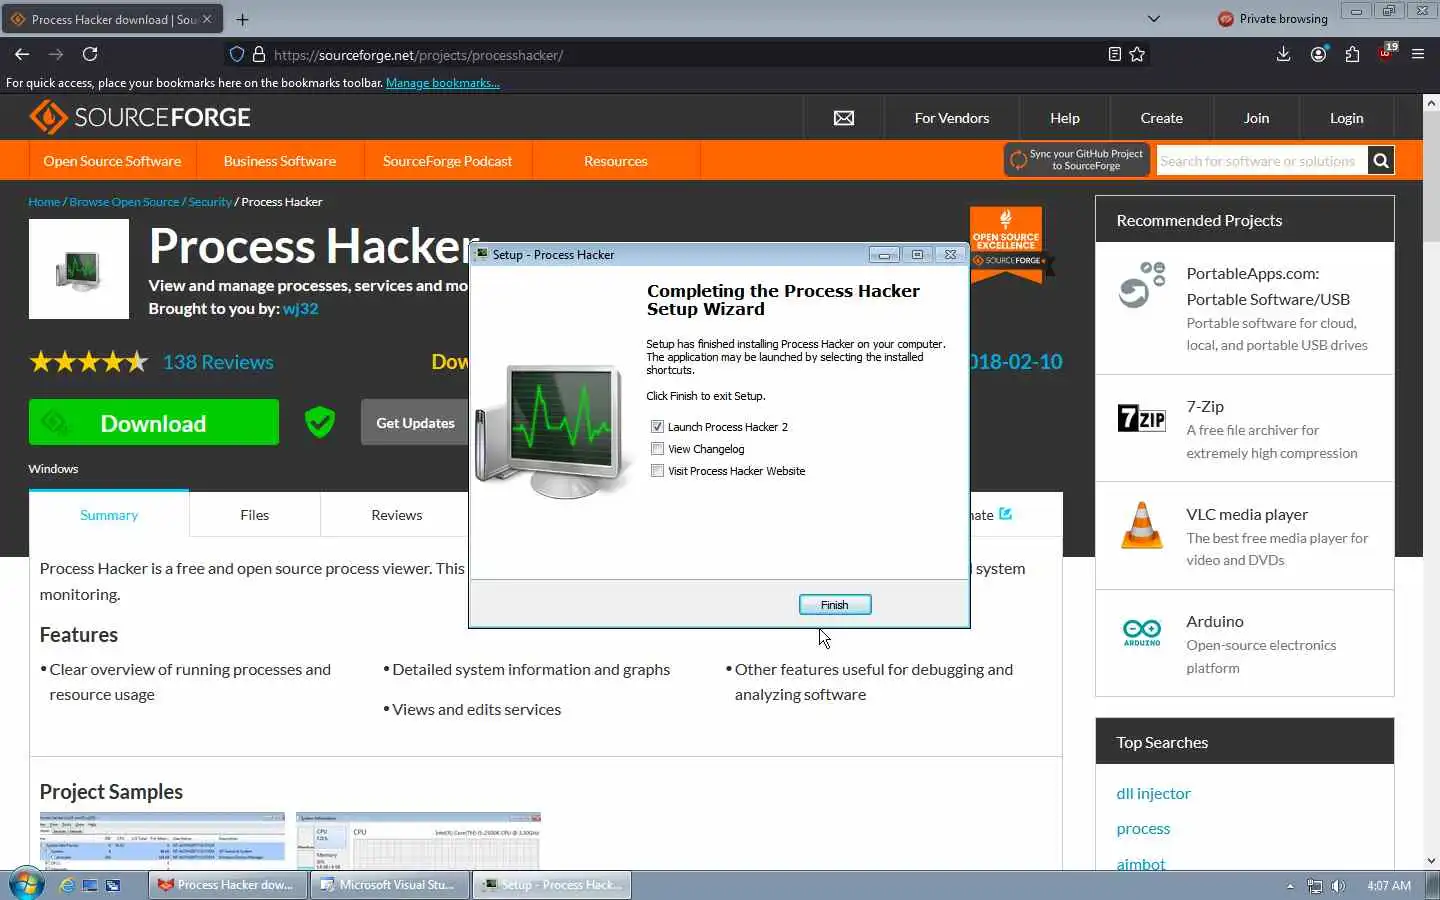Close the Process Hacker download tab
1440x900 pixels.
pos(207,19)
